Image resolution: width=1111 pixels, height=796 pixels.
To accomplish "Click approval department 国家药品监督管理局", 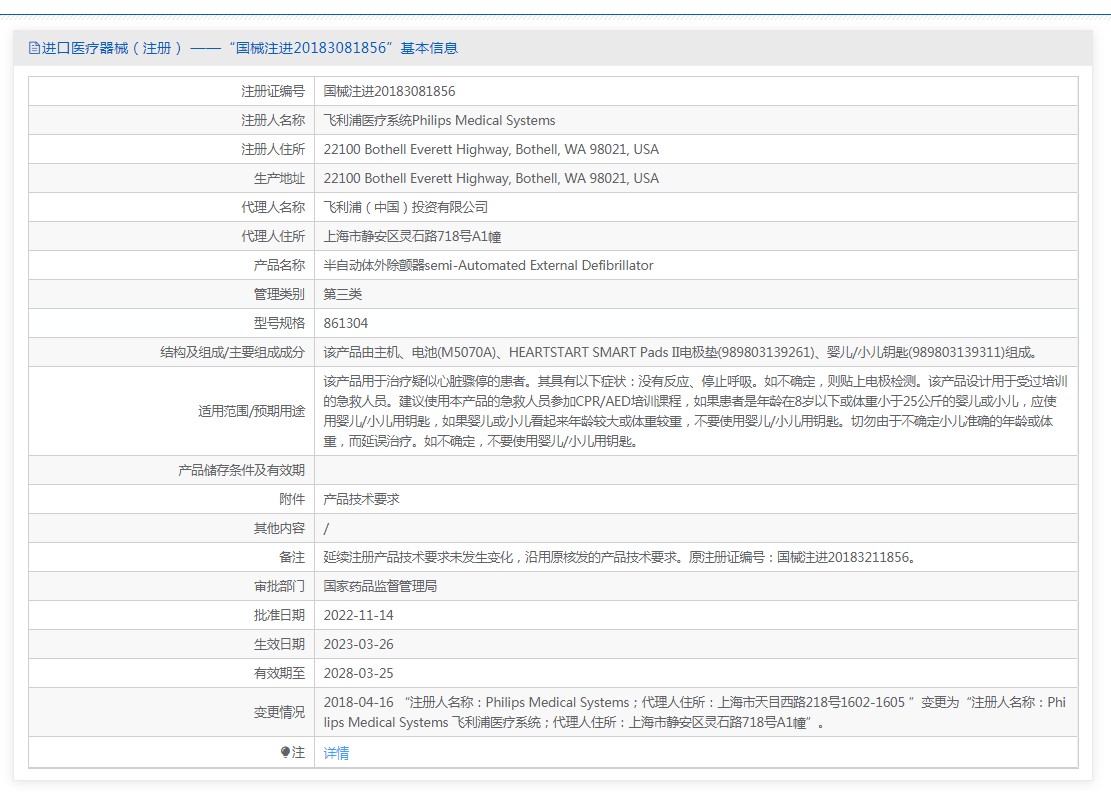I will click(380, 586).
